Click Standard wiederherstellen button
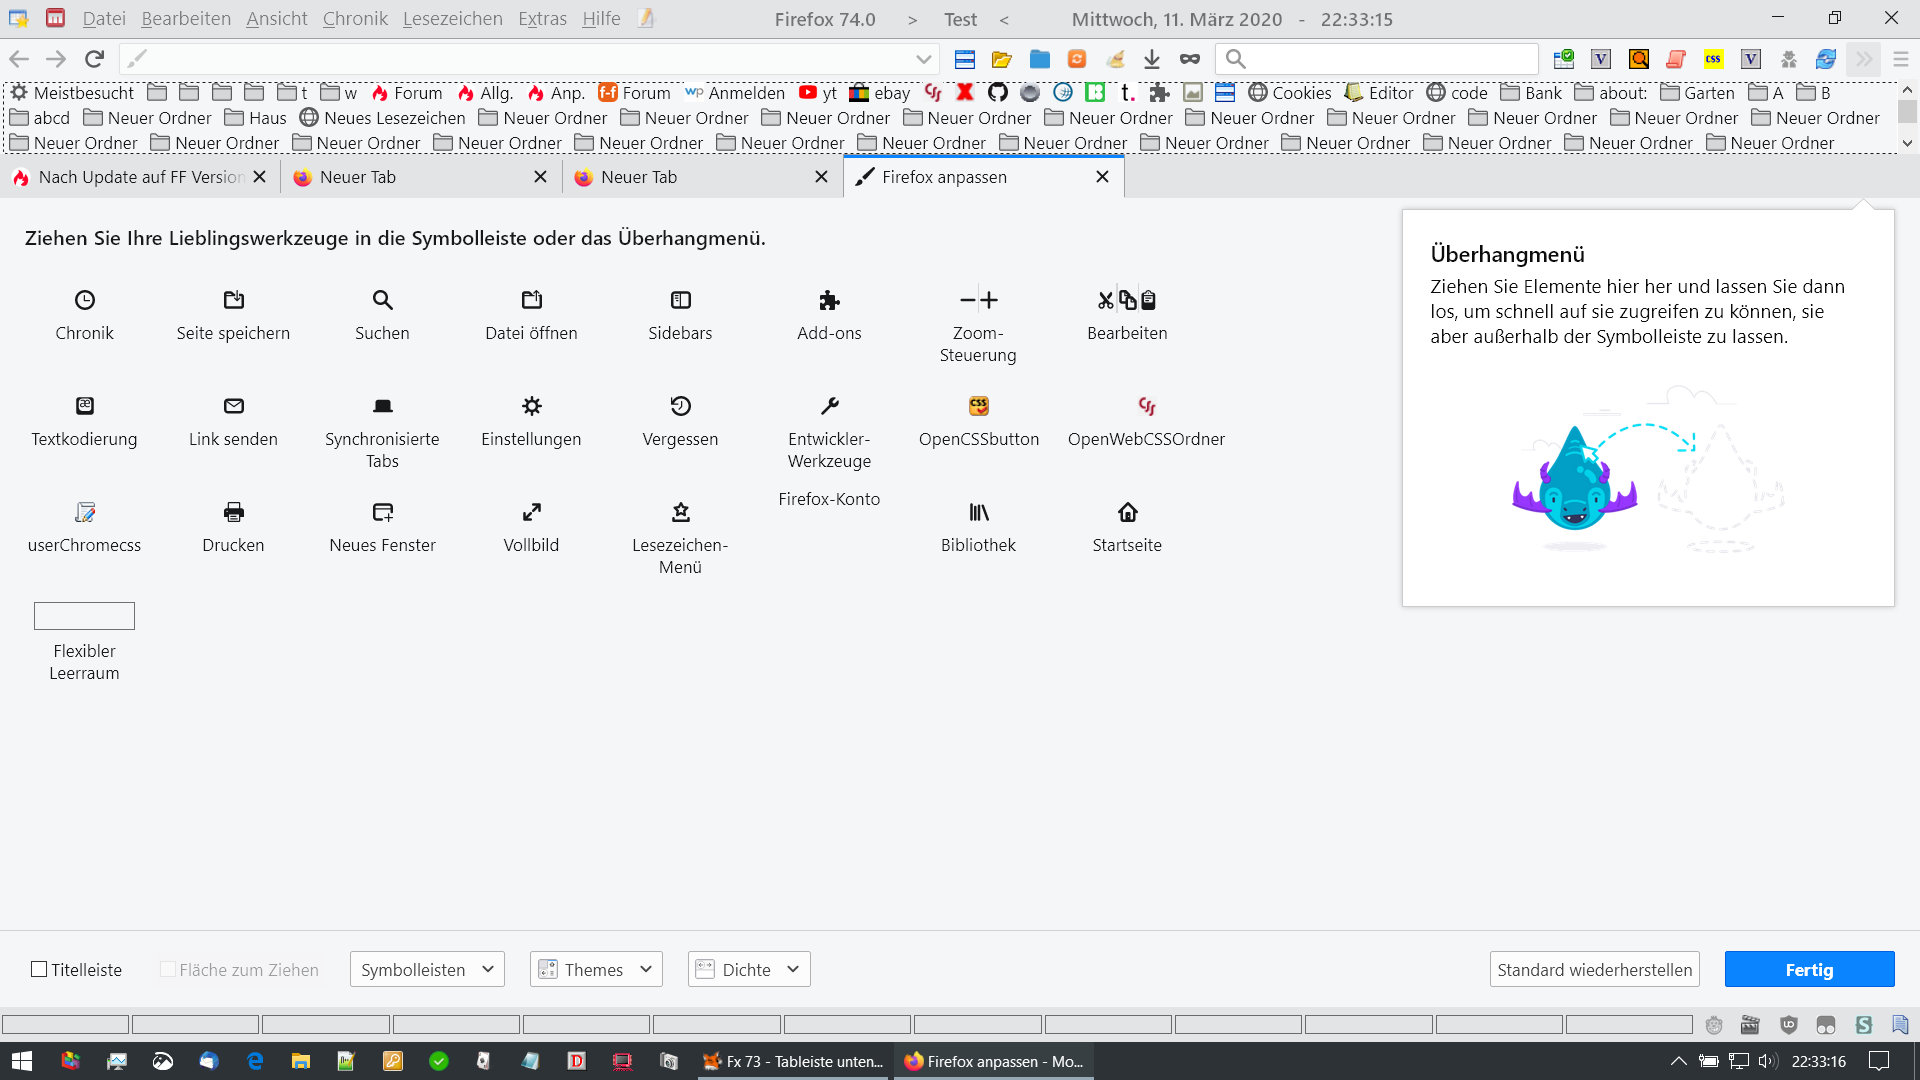Image resolution: width=1920 pixels, height=1080 pixels. 1594,969
